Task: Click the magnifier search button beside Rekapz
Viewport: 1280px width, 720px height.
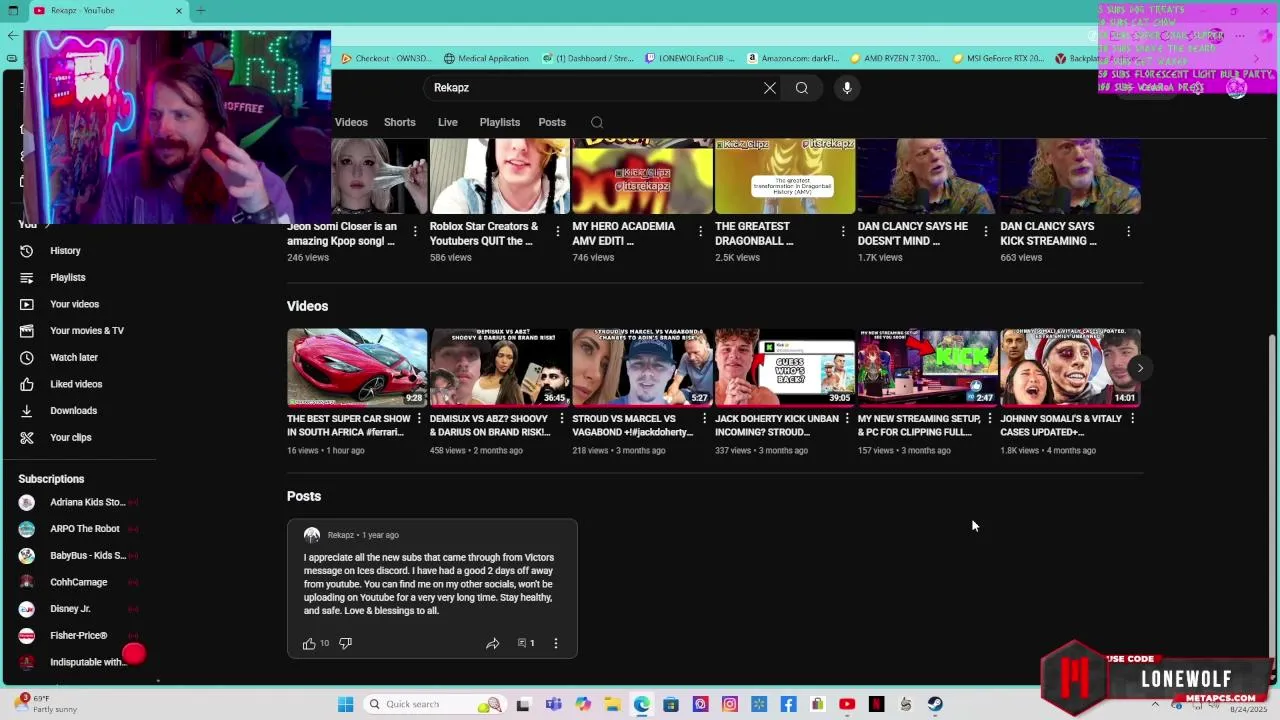Action: point(802,88)
